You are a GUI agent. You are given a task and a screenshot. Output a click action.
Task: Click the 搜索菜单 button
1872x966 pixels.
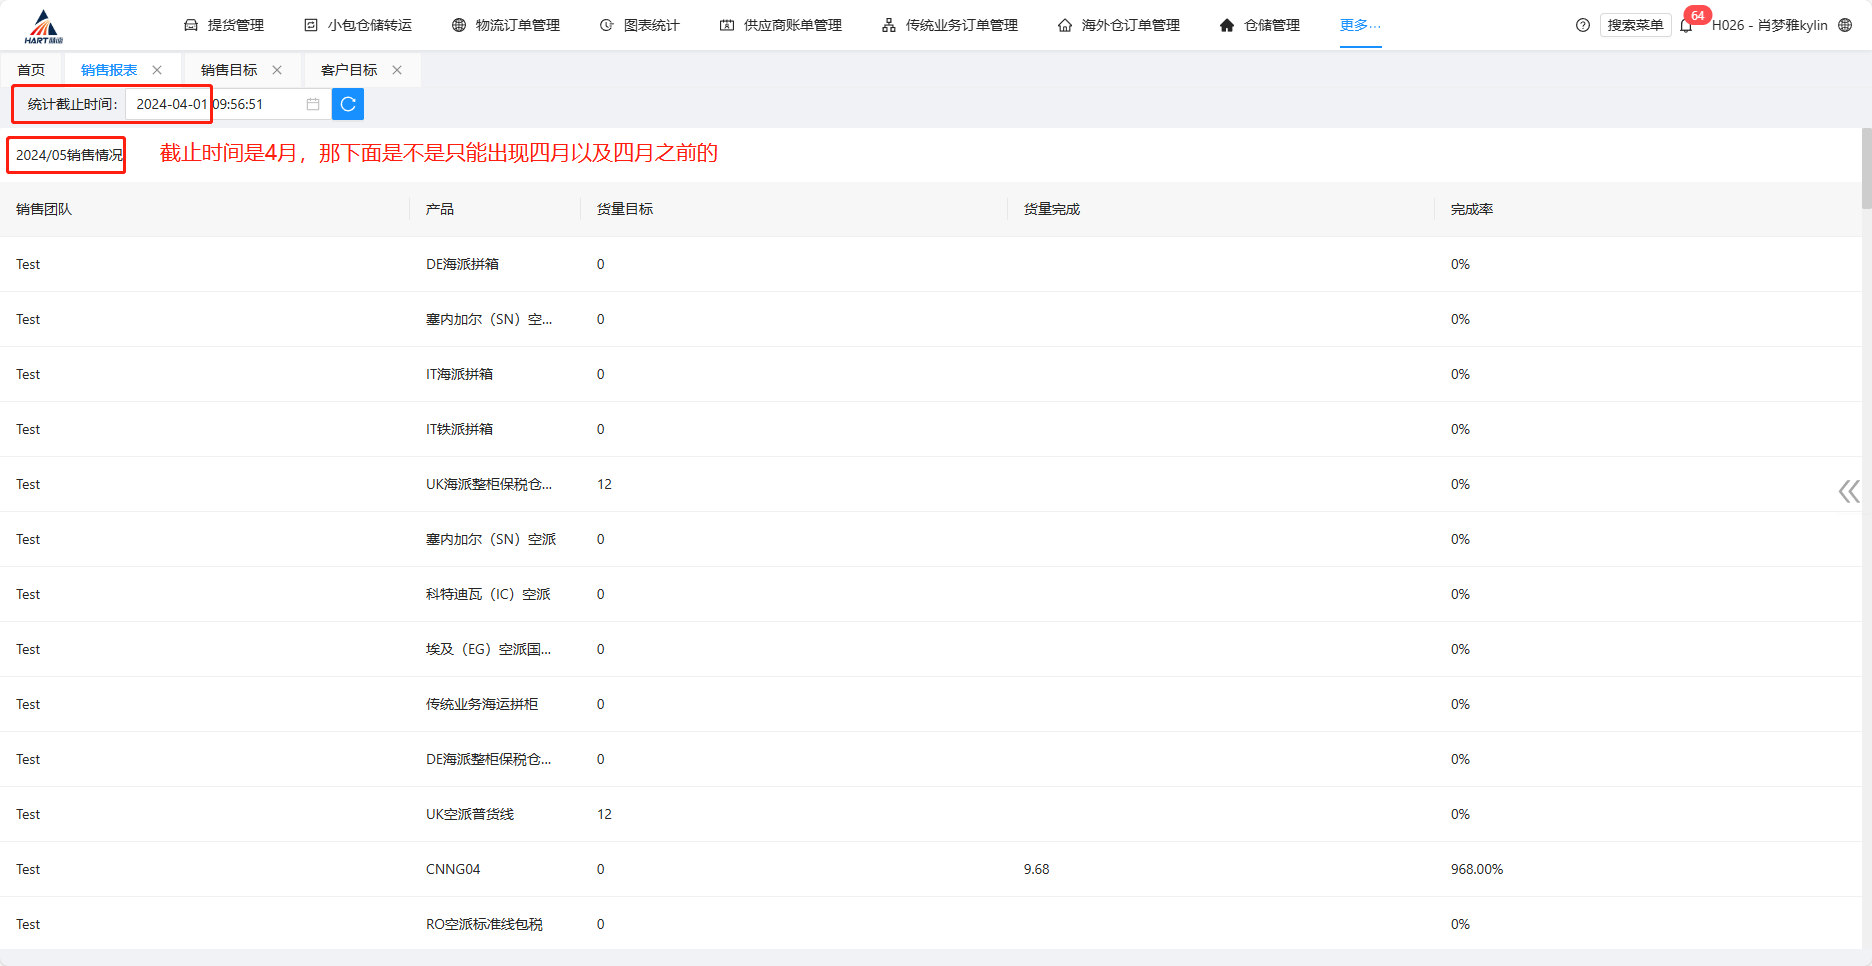(x=1635, y=25)
